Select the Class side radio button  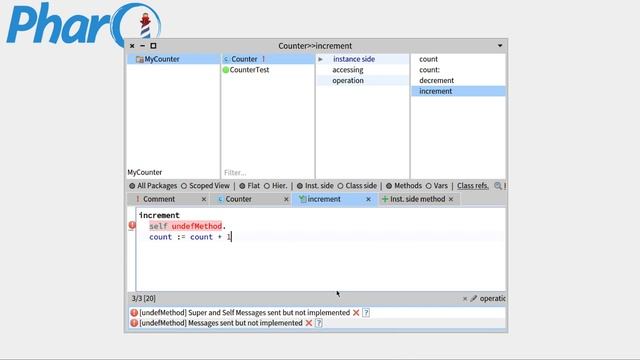pos(340,186)
